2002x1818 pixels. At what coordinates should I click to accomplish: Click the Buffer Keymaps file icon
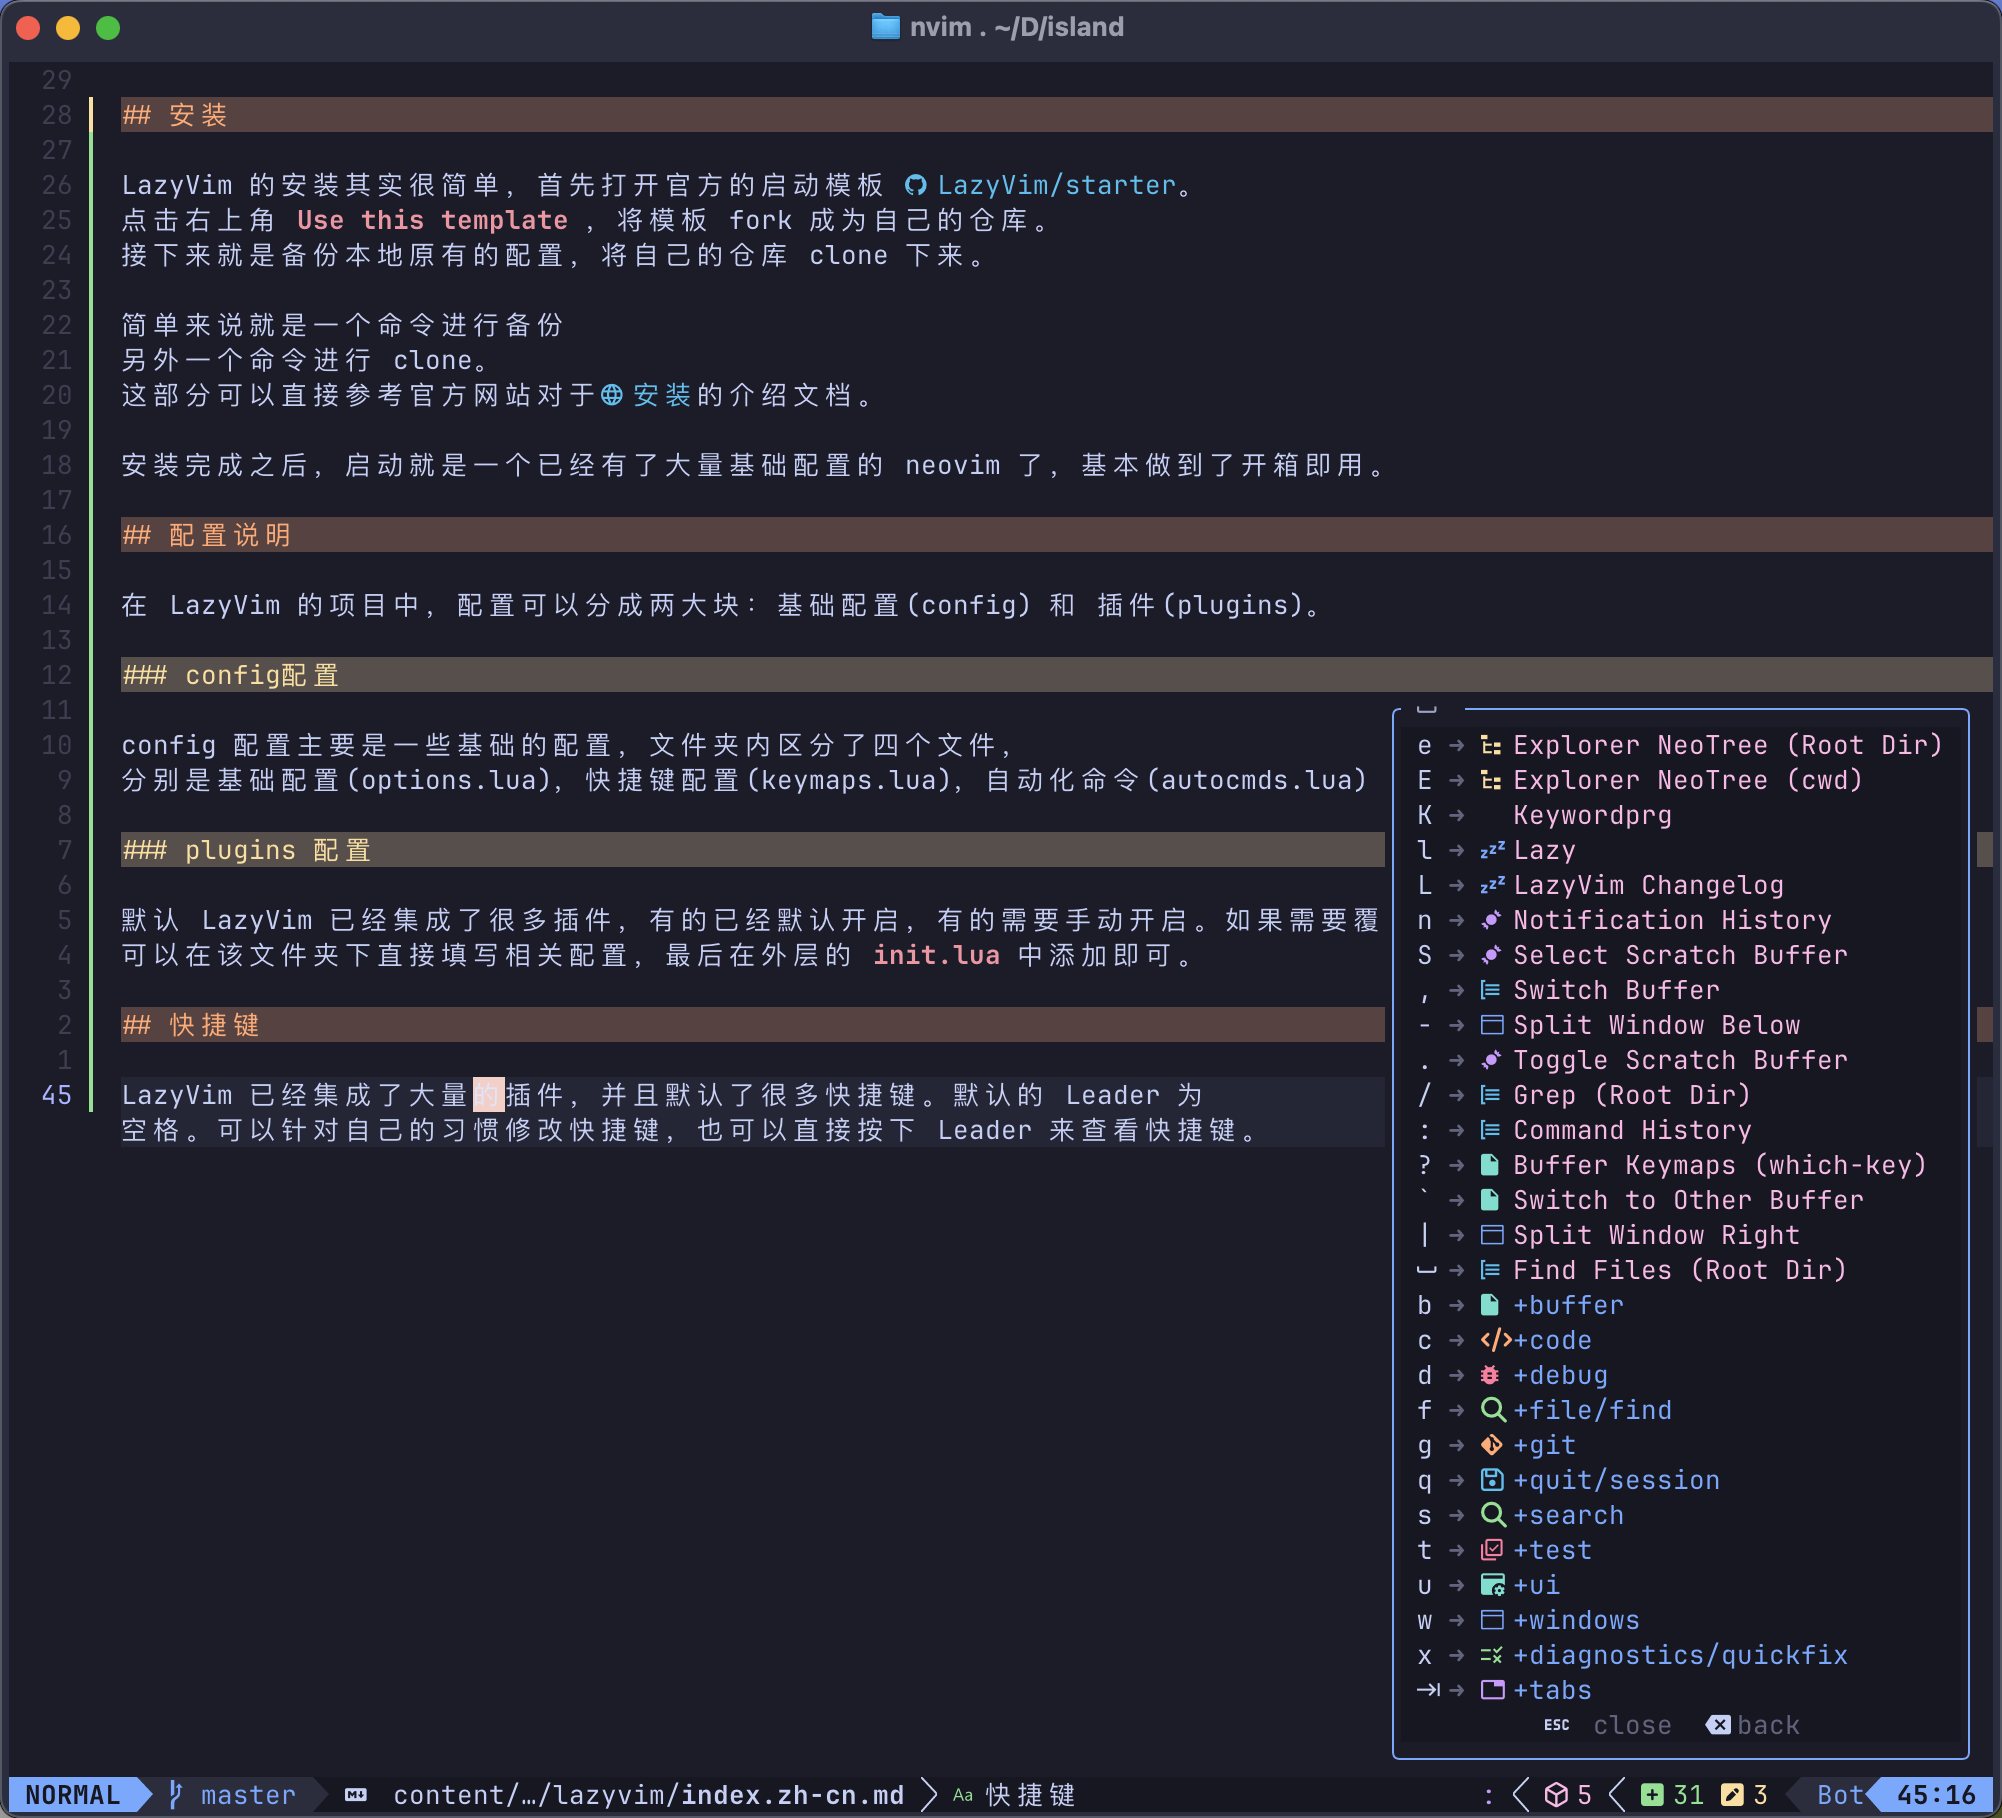tap(1490, 1165)
